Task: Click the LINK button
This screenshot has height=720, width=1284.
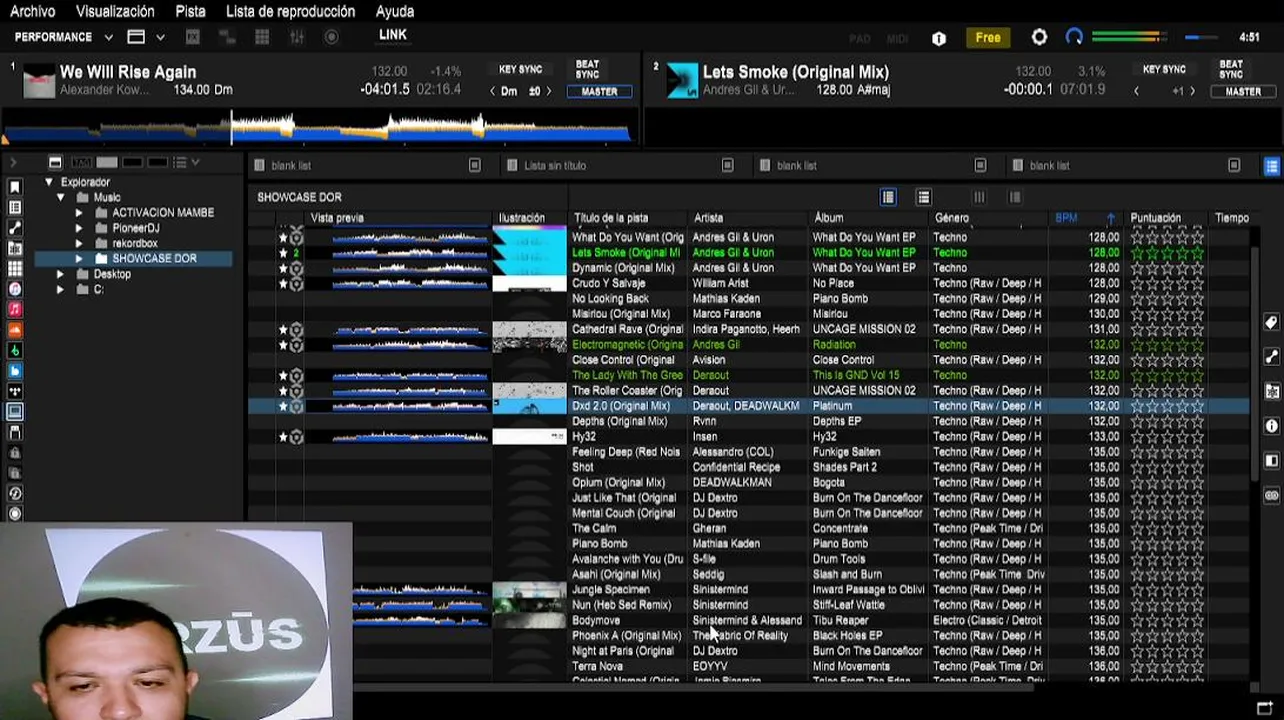Action: coord(393,35)
